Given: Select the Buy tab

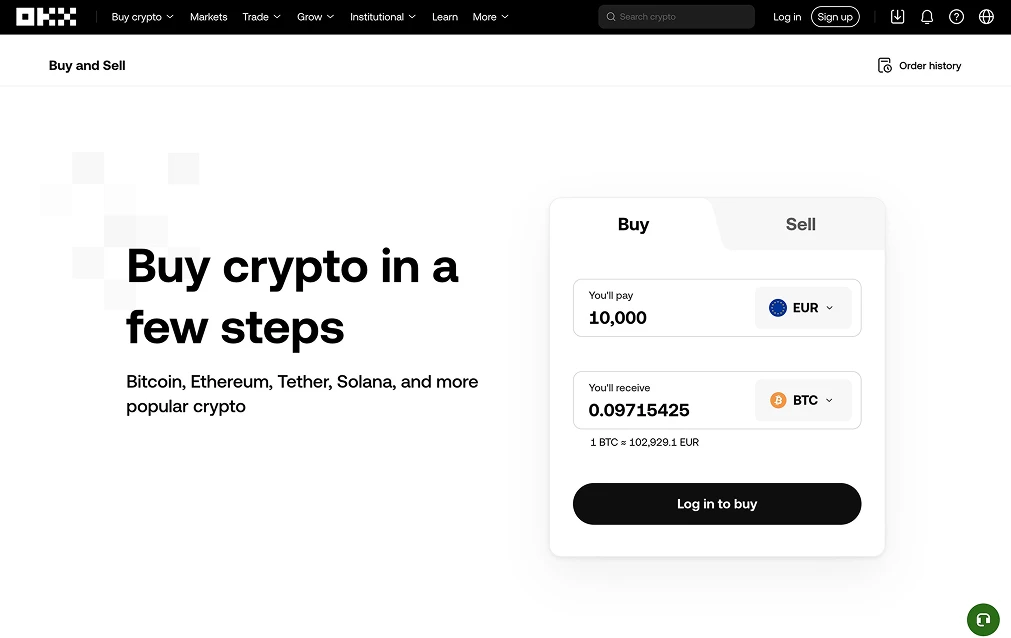Looking at the screenshot, I should coord(633,225).
